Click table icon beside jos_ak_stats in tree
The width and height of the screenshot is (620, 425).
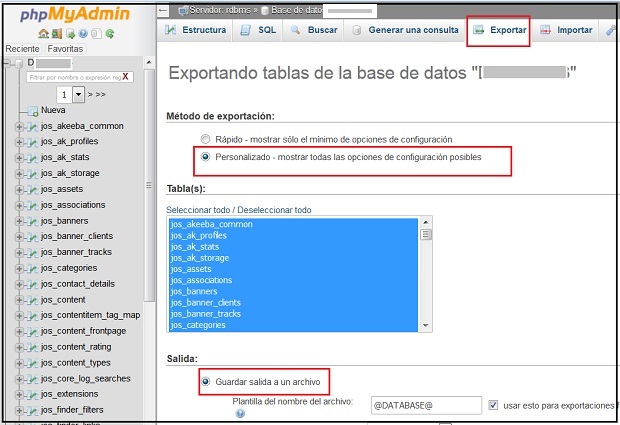click(32, 158)
